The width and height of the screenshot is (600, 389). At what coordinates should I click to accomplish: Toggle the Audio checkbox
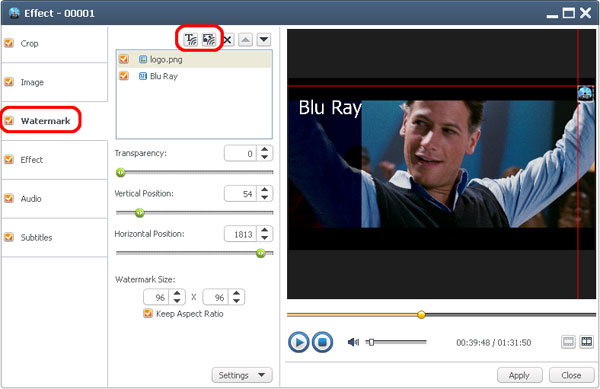9,199
